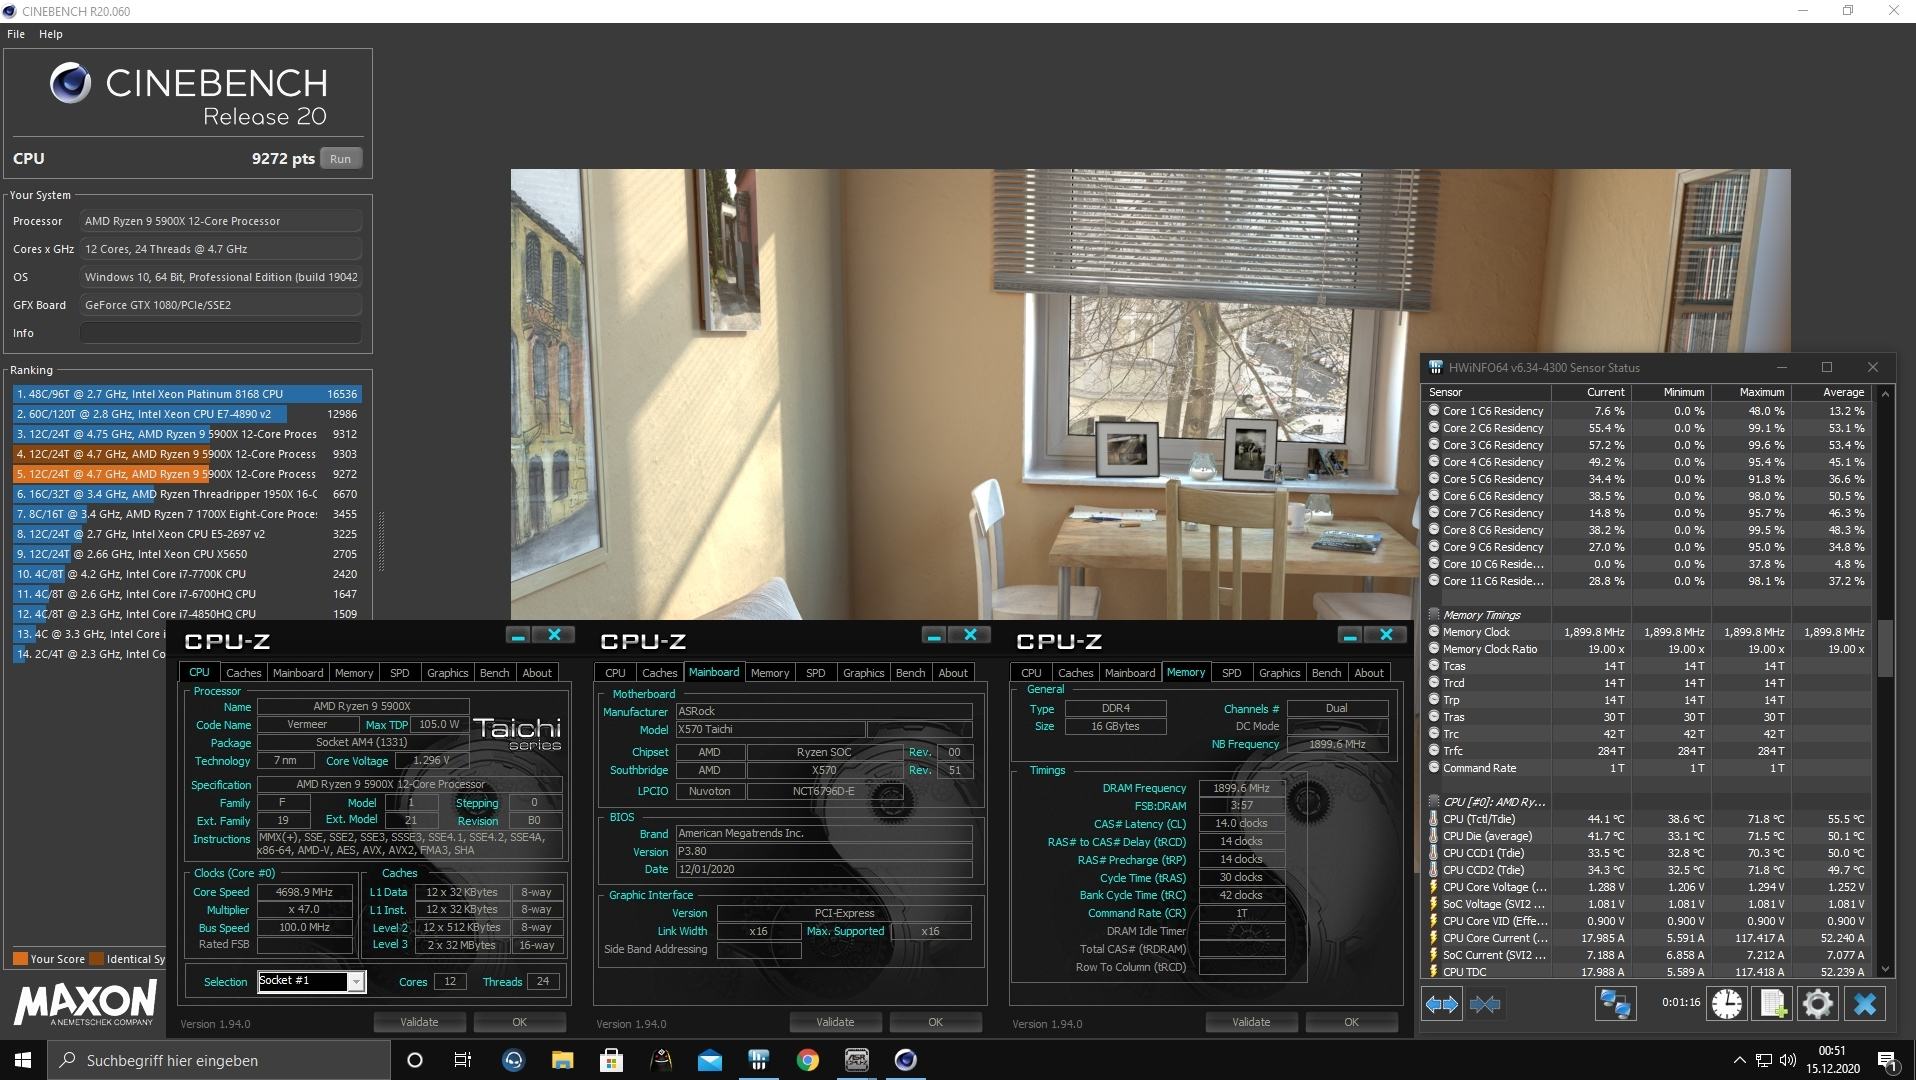Image resolution: width=1916 pixels, height=1080 pixels.
Task: Click OK in third CPU-Z Memory window
Action: click(x=1351, y=1022)
